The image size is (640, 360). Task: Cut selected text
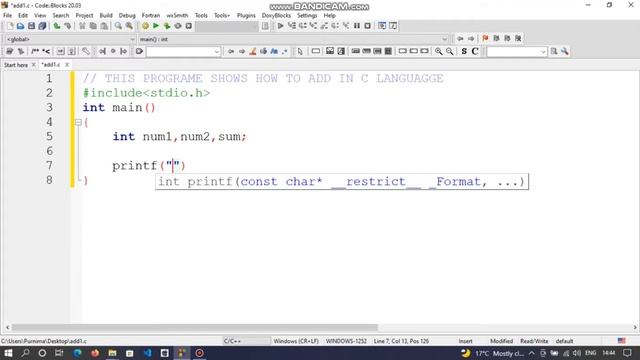(x=82, y=26)
